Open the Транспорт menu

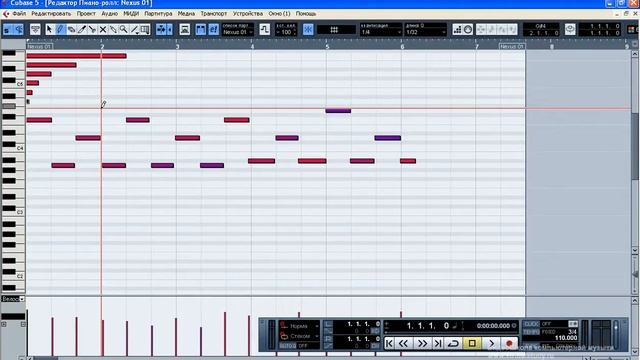tap(213, 13)
